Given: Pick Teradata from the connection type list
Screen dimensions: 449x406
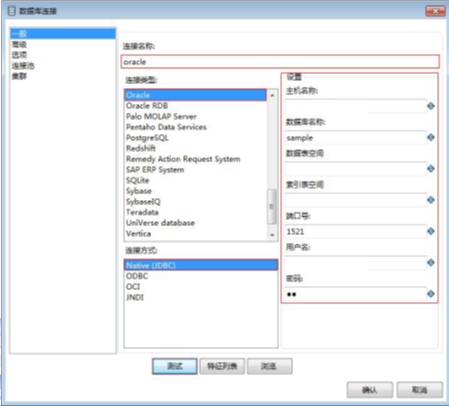Looking at the screenshot, I should pos(195,212).
